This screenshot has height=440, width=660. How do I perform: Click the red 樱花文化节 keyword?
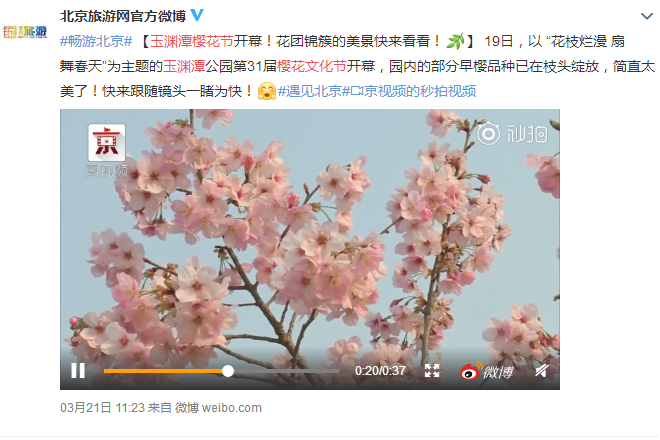click(311, 66)
